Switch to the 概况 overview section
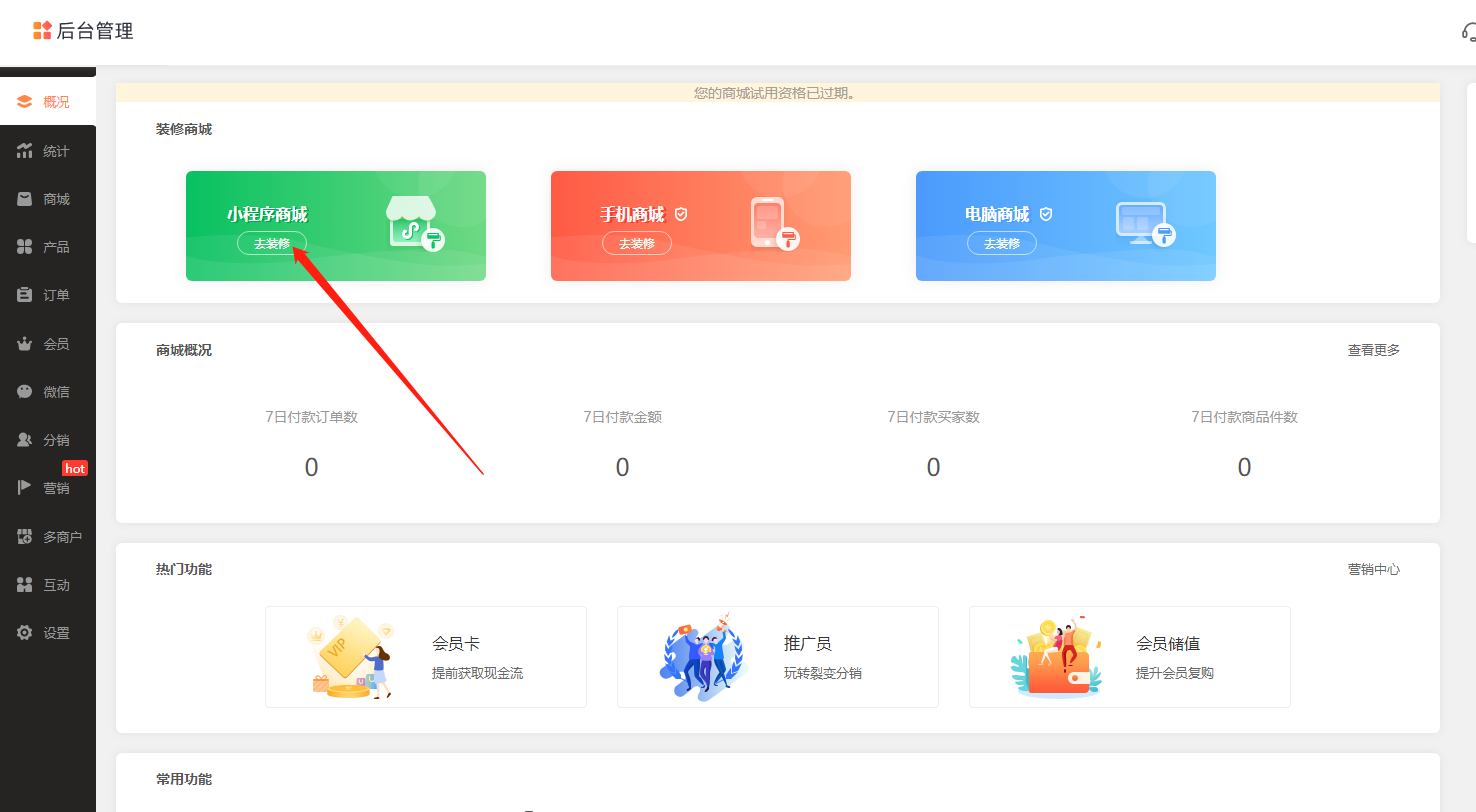Viewport: 1476px width, 812px height. pyautogui.click(x=47, y=100)
